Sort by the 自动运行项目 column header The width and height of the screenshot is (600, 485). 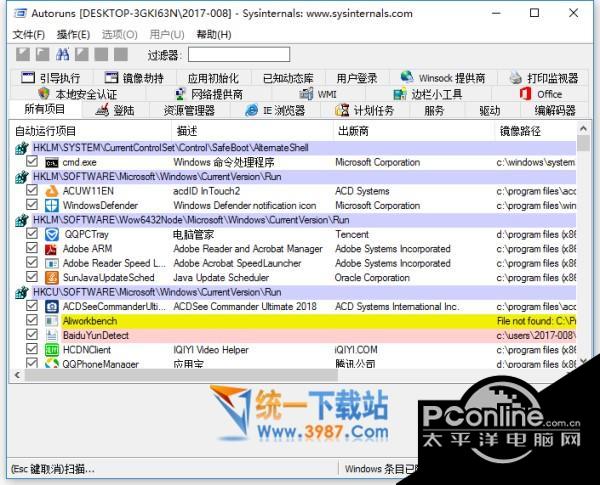(91, 131)
